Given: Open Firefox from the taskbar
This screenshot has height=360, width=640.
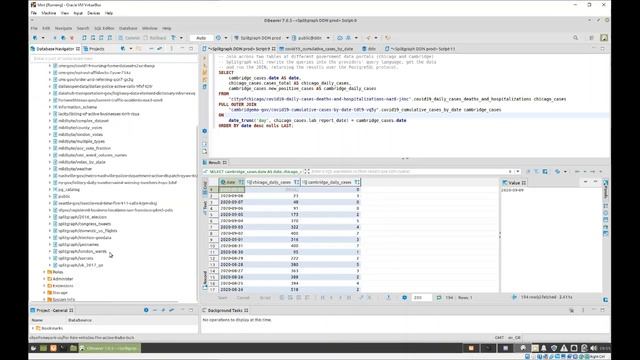Looking at the screenshot, I should [53, 348].
